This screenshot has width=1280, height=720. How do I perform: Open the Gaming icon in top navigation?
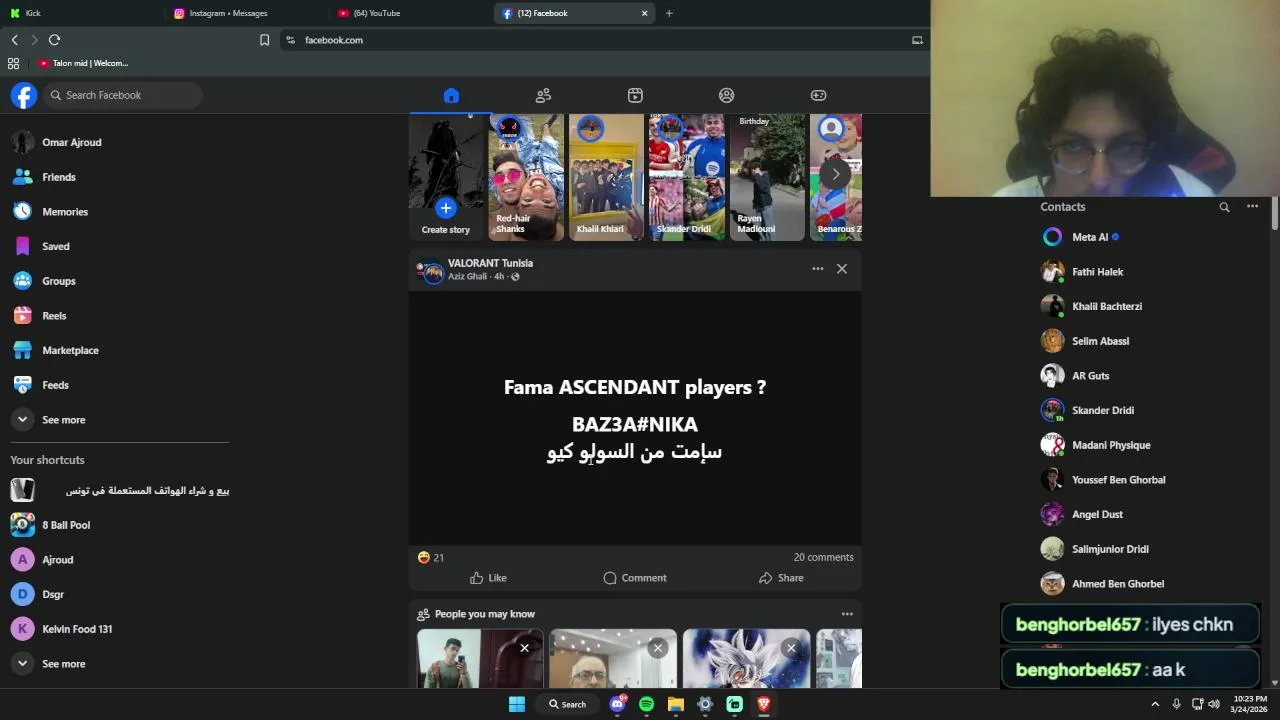pyautogui.click(x=818, y=95)
